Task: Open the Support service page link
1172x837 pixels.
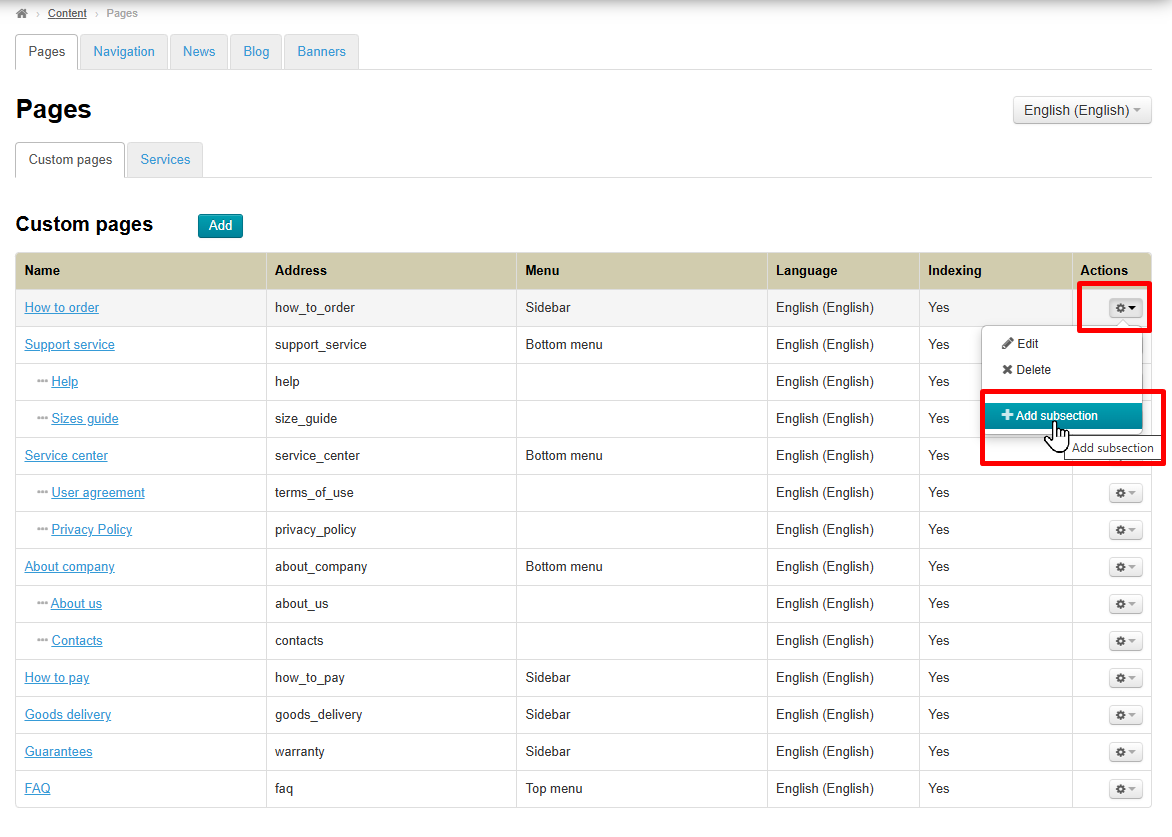Action: pyautogui.click(x=70, y=345)
